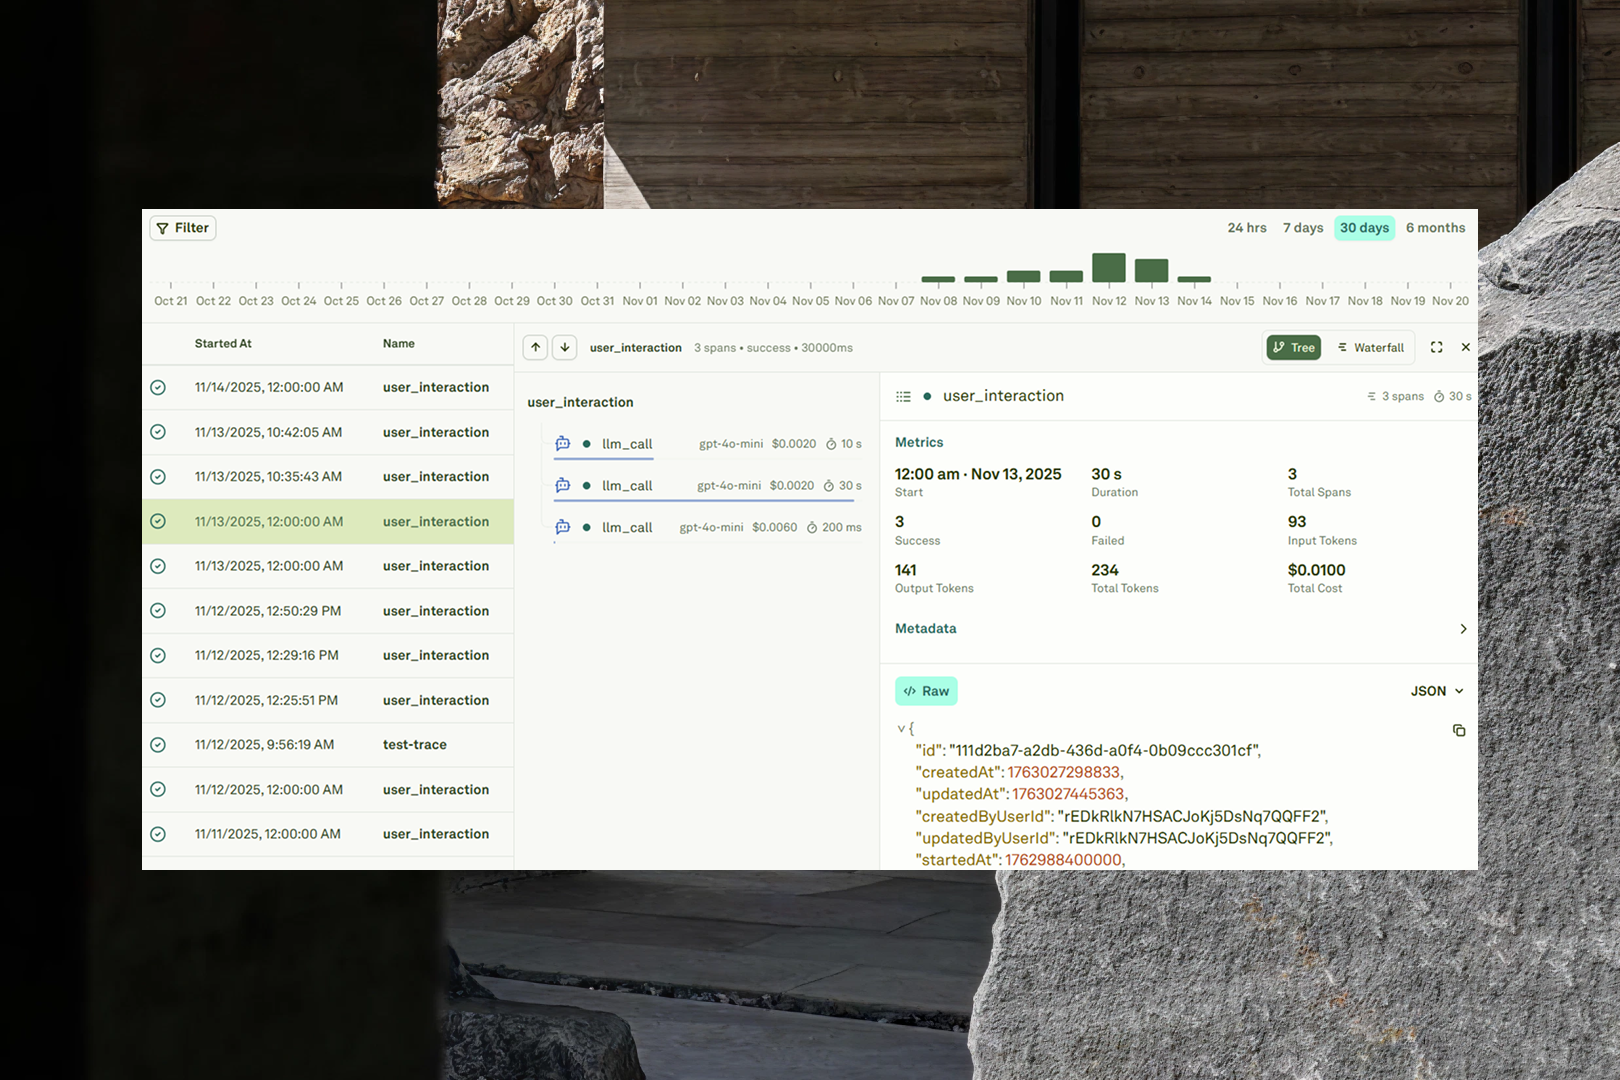Click the list icon beside the user_interaction header

[x=903, y=395]
